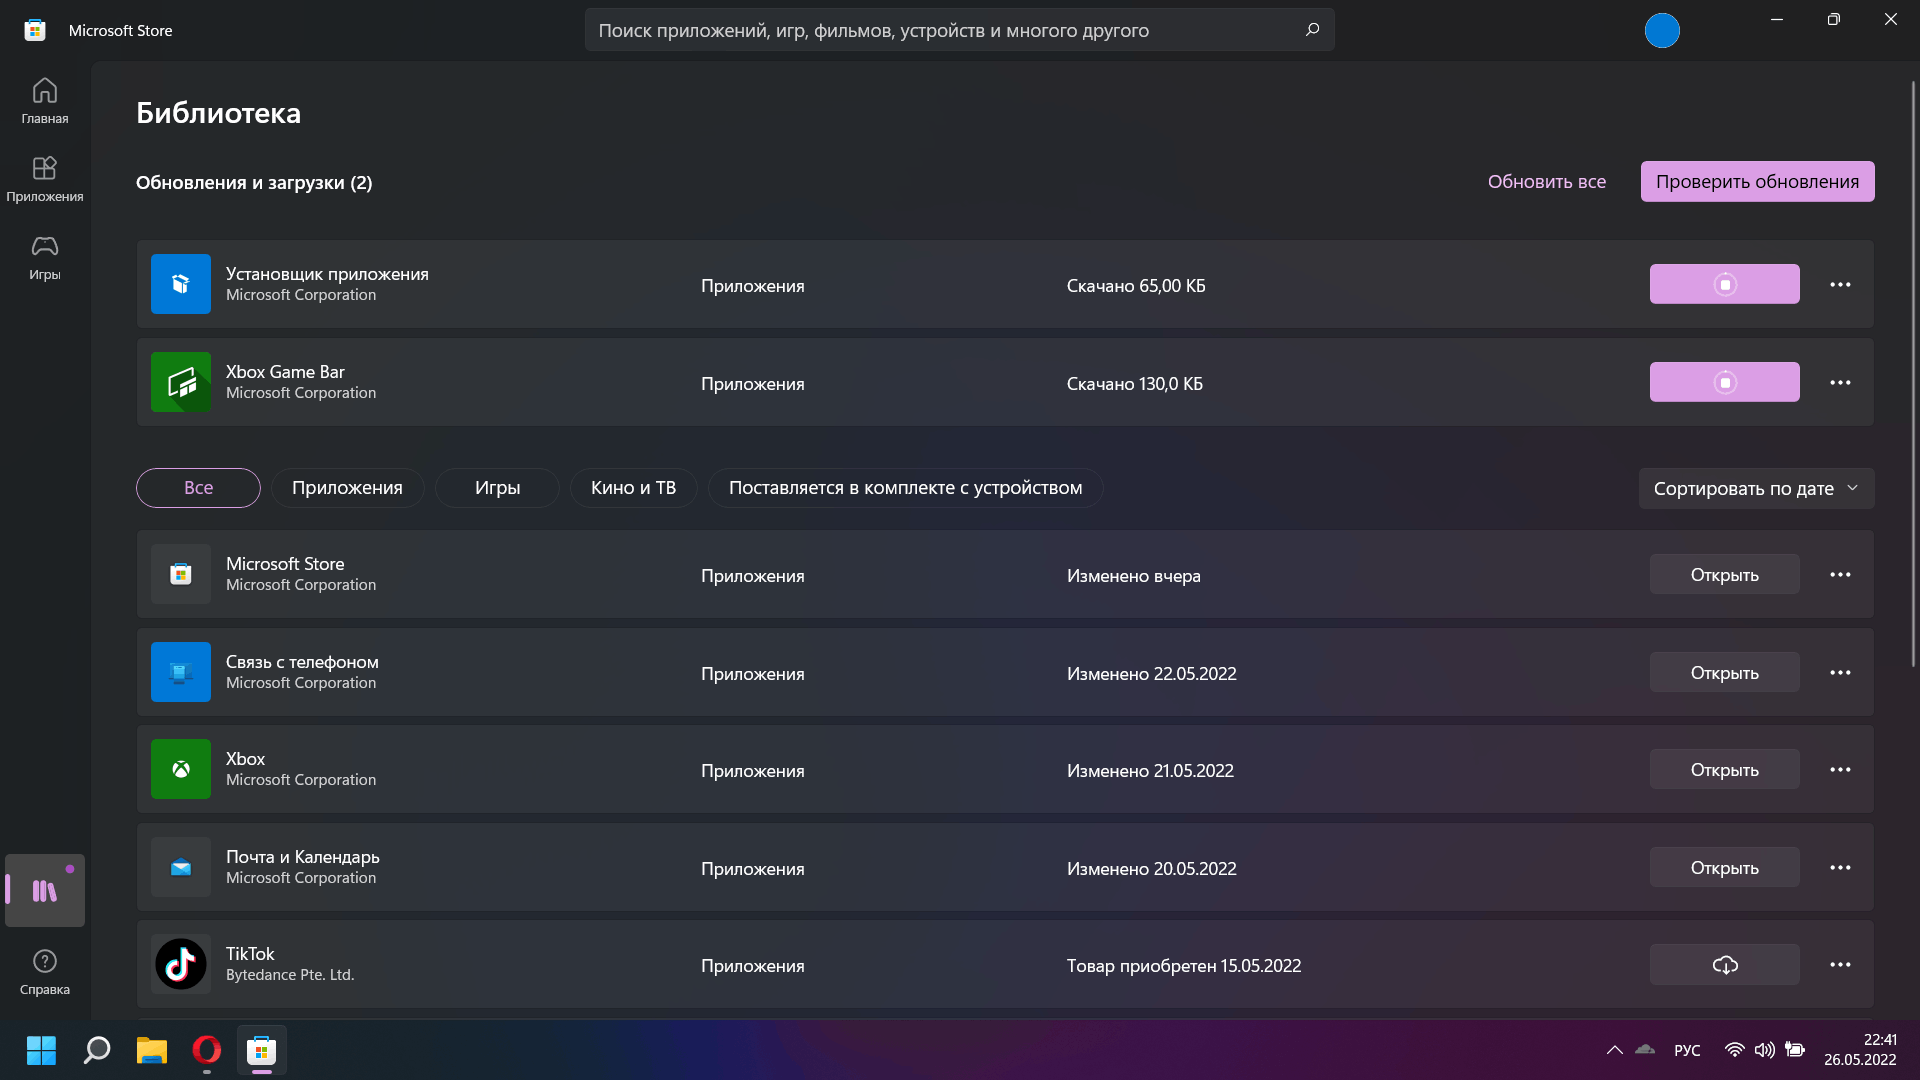1920x1080 pixels.
Task: Select the Игры filter tab
Action: [497, 488]
